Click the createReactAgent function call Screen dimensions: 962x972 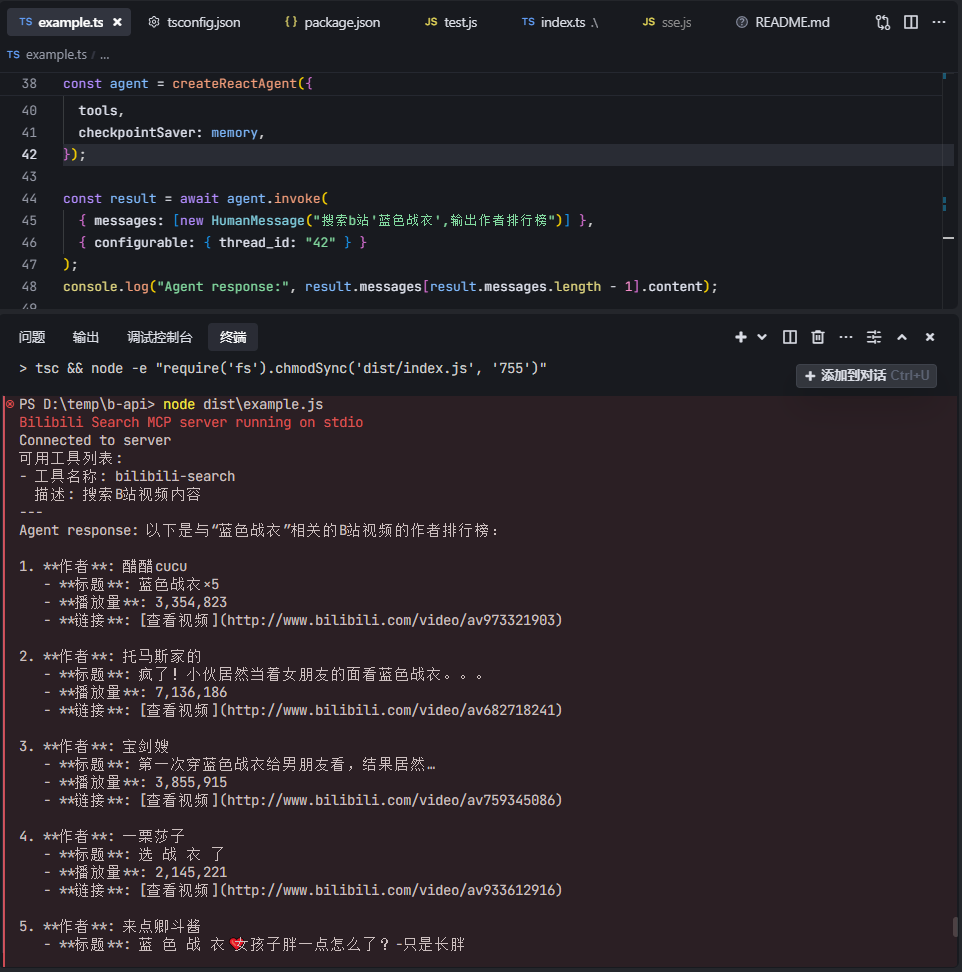point(234,84)
